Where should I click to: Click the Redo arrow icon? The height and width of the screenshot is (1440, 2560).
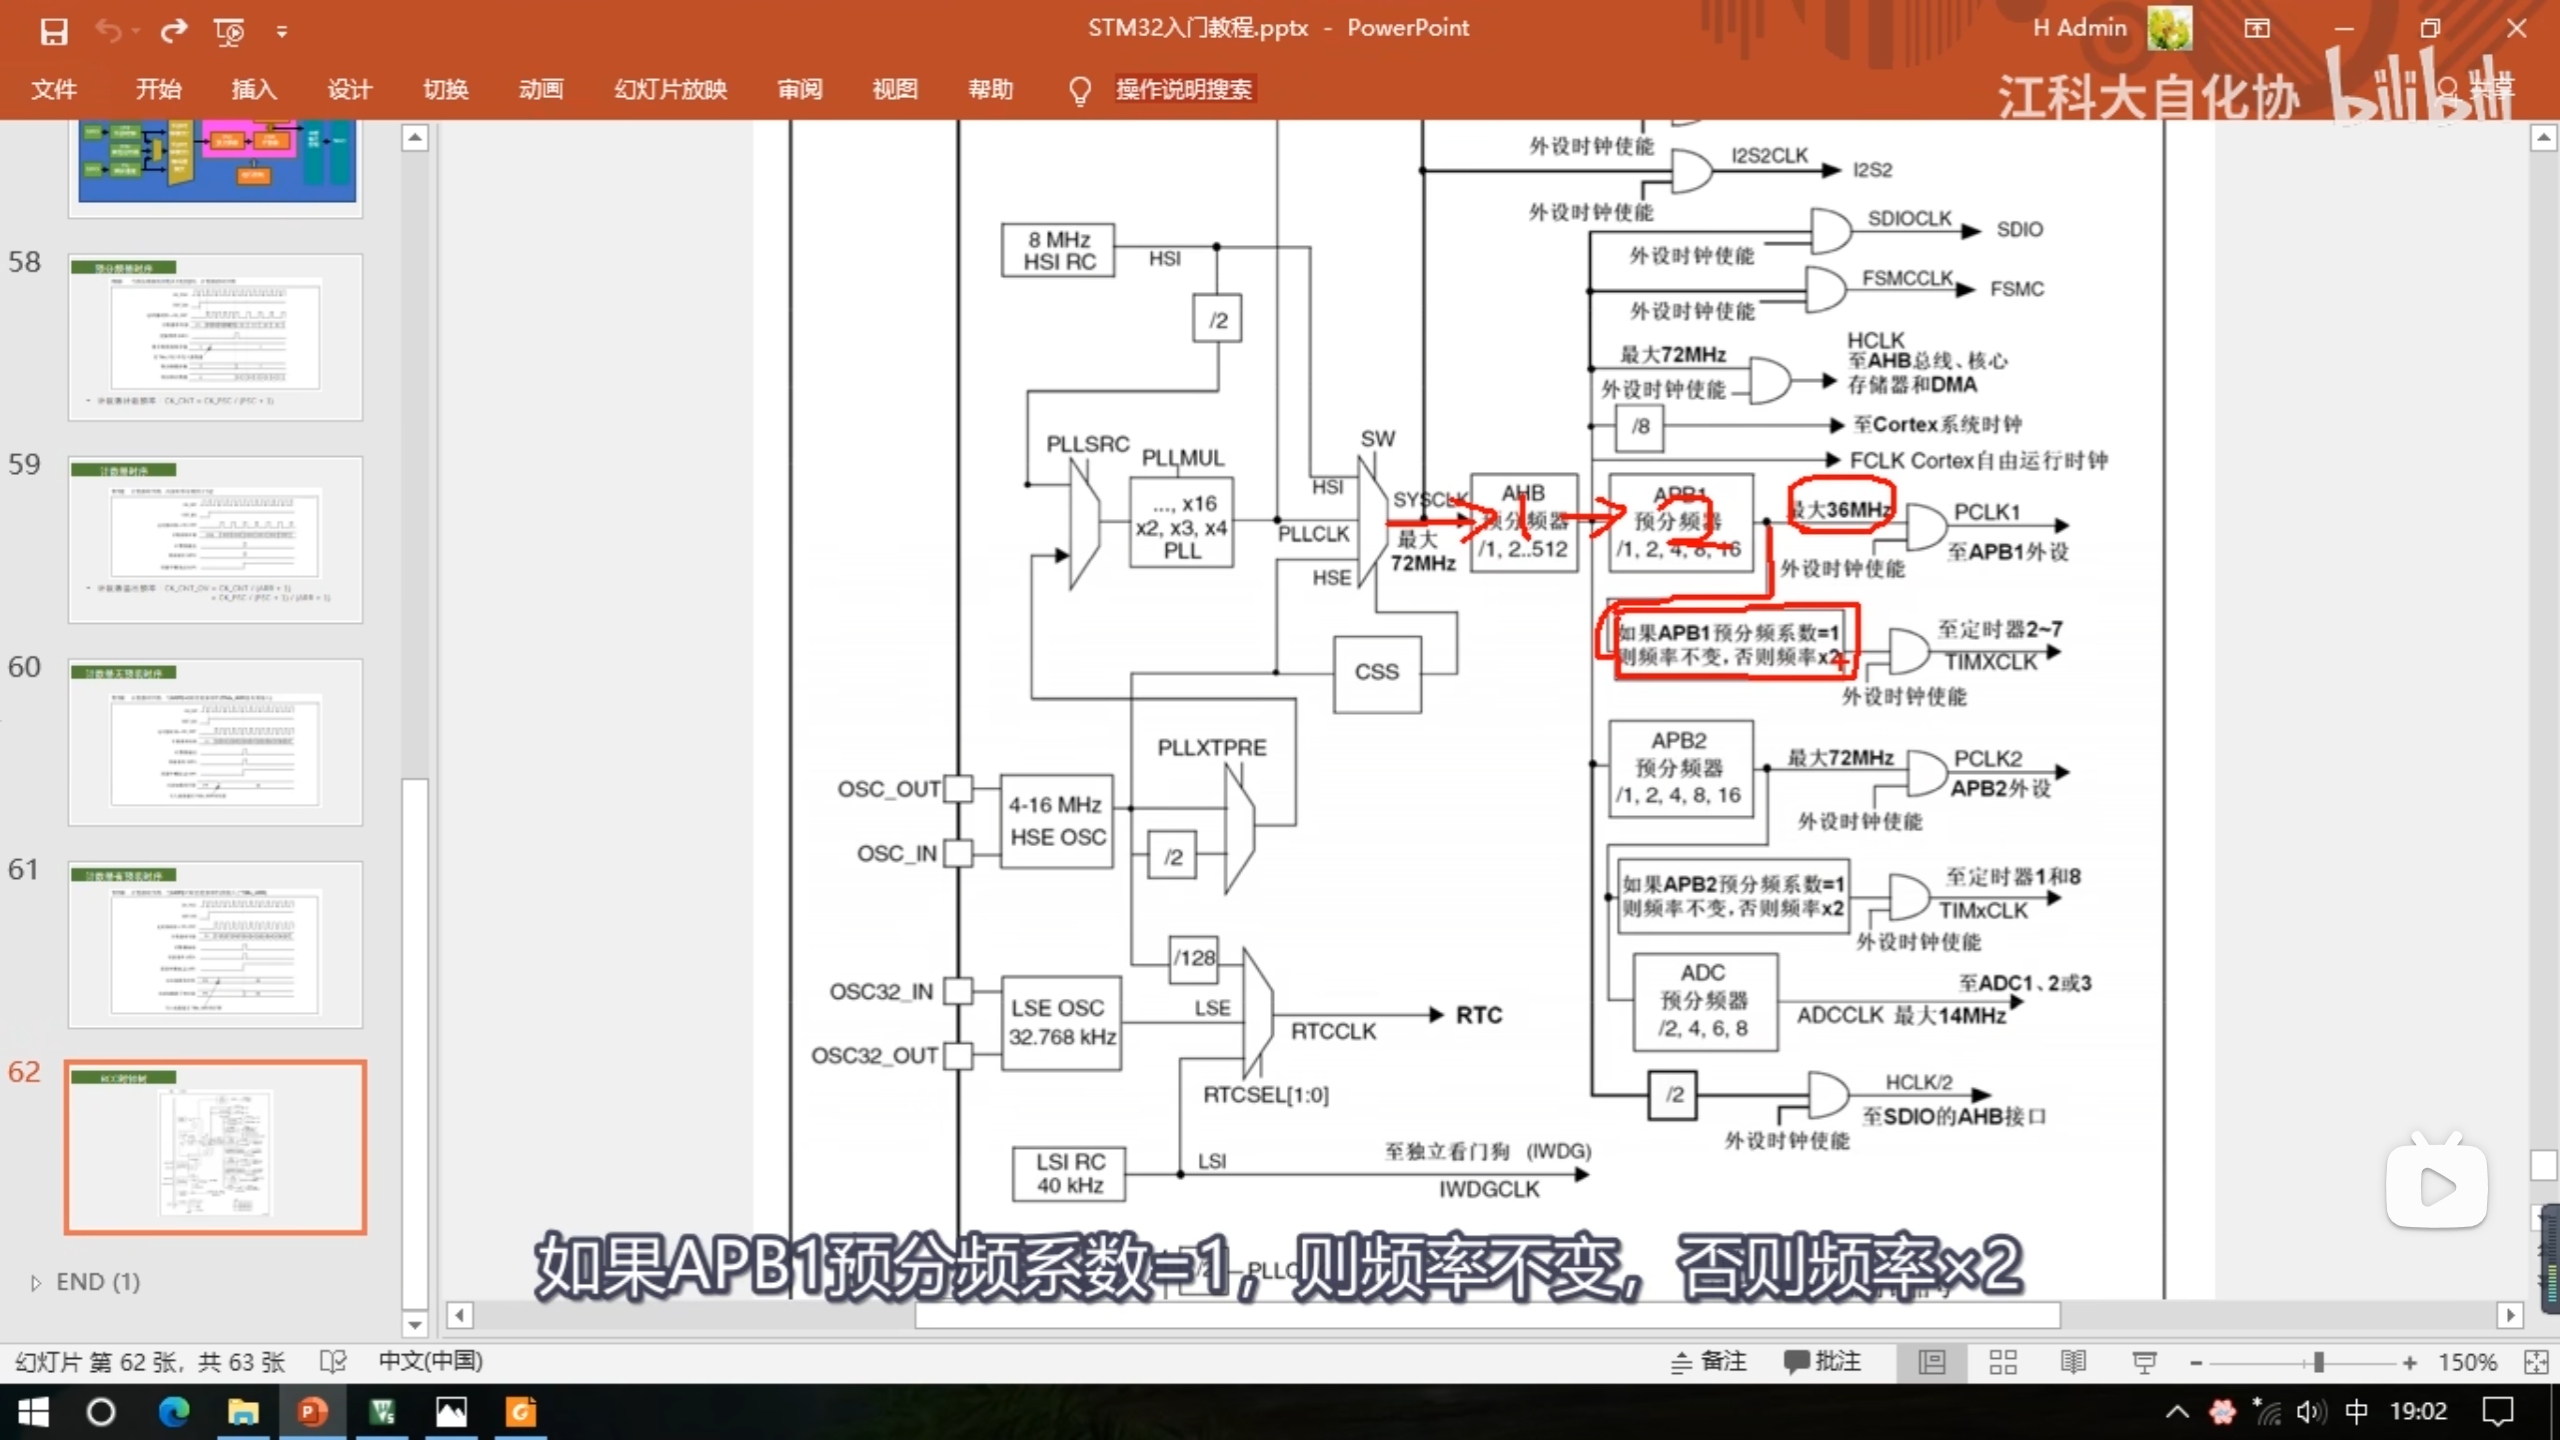174,31
